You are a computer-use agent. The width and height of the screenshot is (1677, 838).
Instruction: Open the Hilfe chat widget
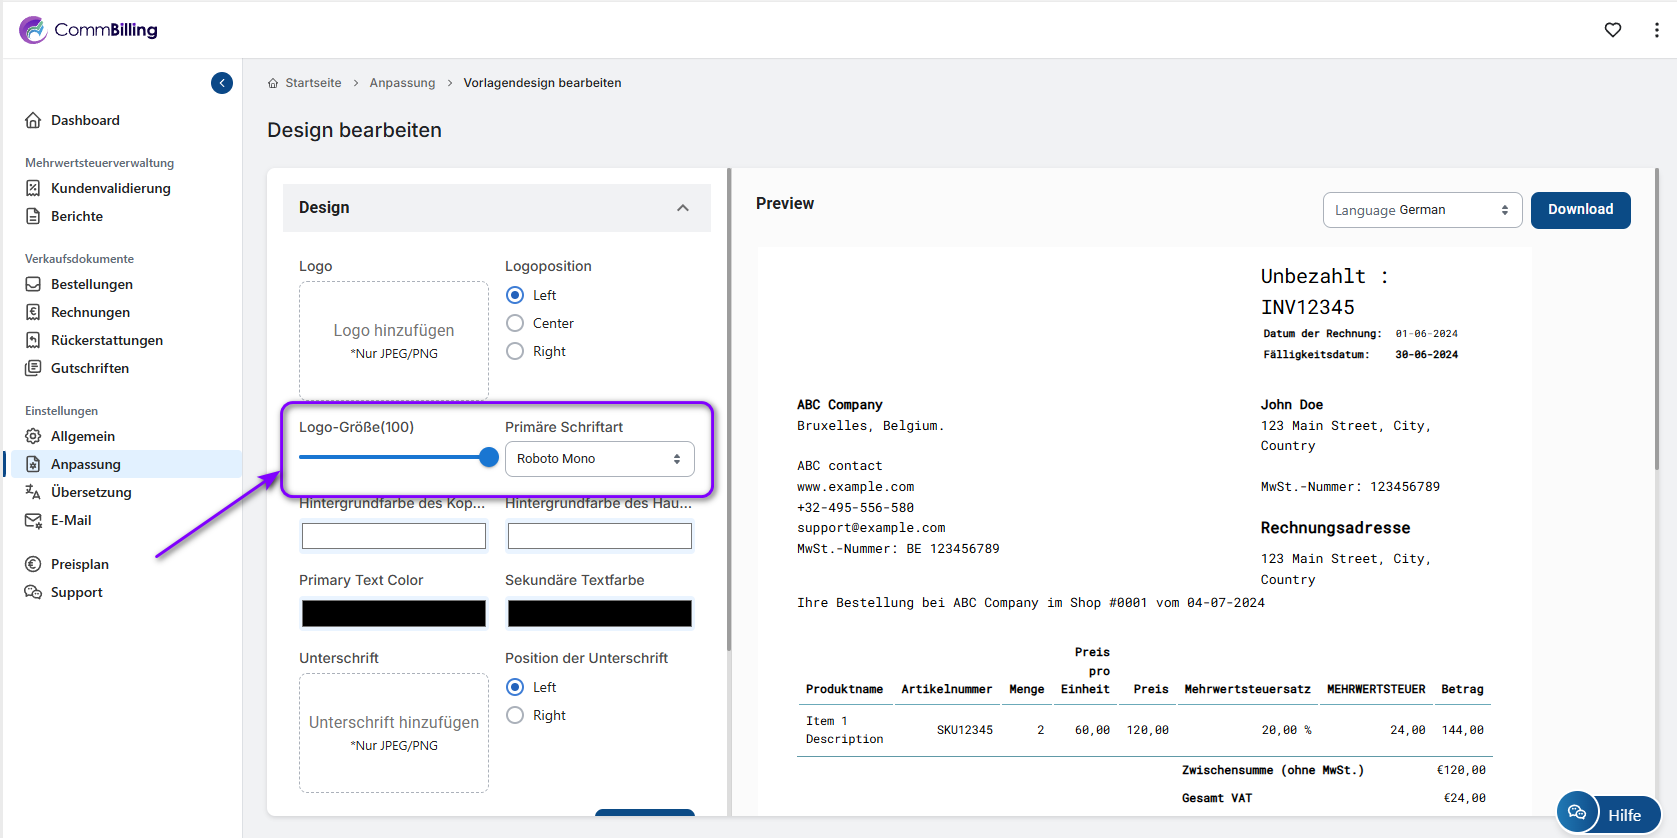(x=1608, y=813)
